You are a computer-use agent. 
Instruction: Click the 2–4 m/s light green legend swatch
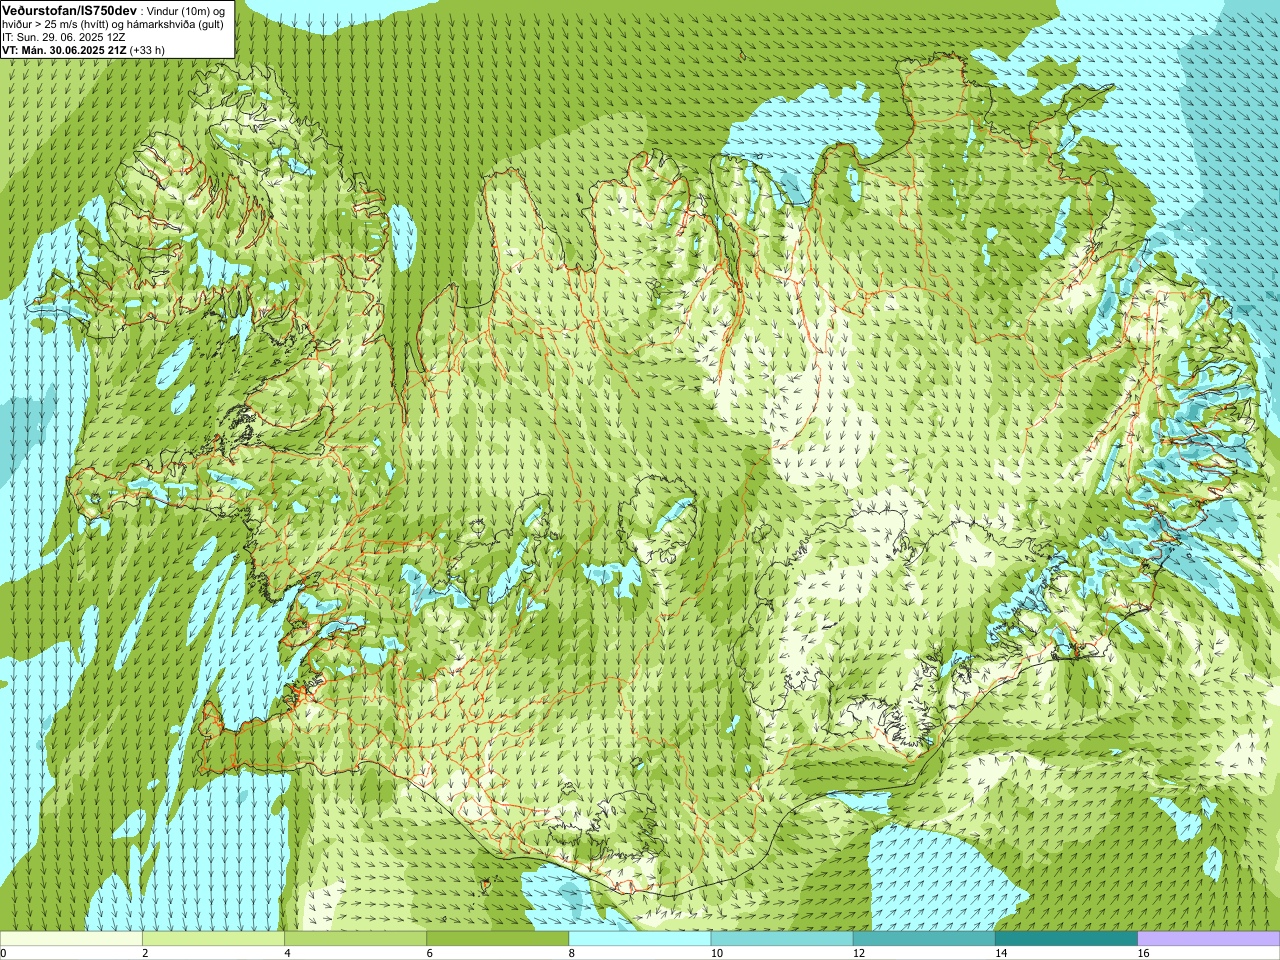(x=213, y=939)
